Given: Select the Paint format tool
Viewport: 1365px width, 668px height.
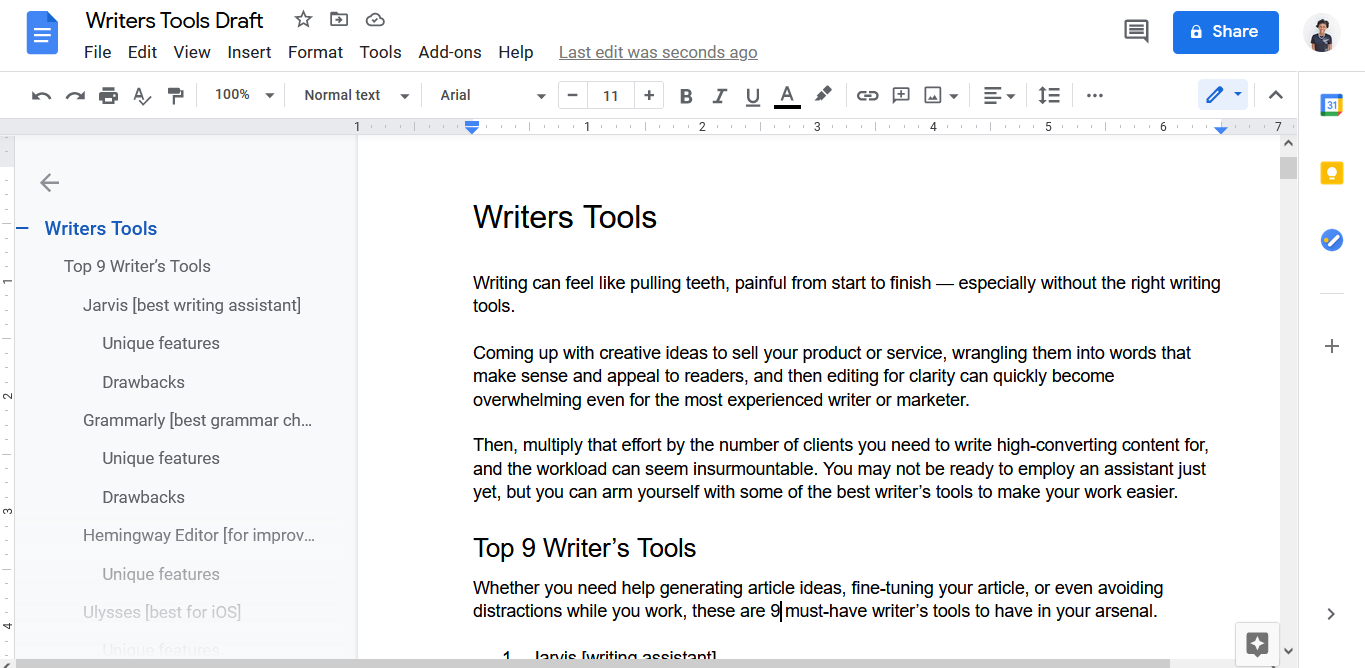Looking at the screenshot, I should (176, 96).
